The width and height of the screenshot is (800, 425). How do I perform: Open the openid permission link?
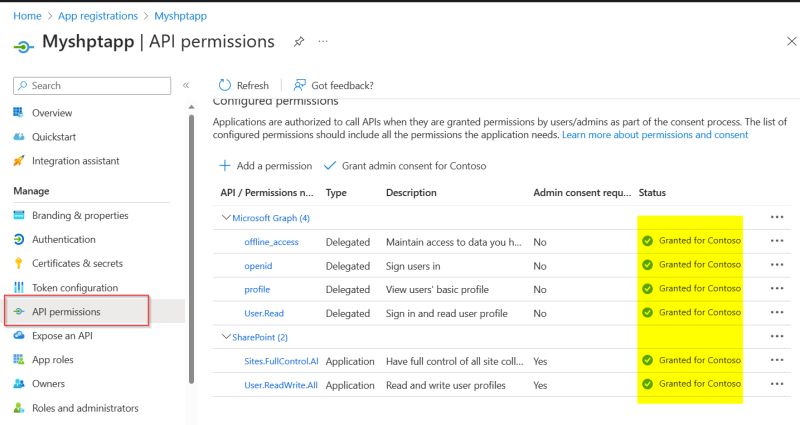point(258,266)
